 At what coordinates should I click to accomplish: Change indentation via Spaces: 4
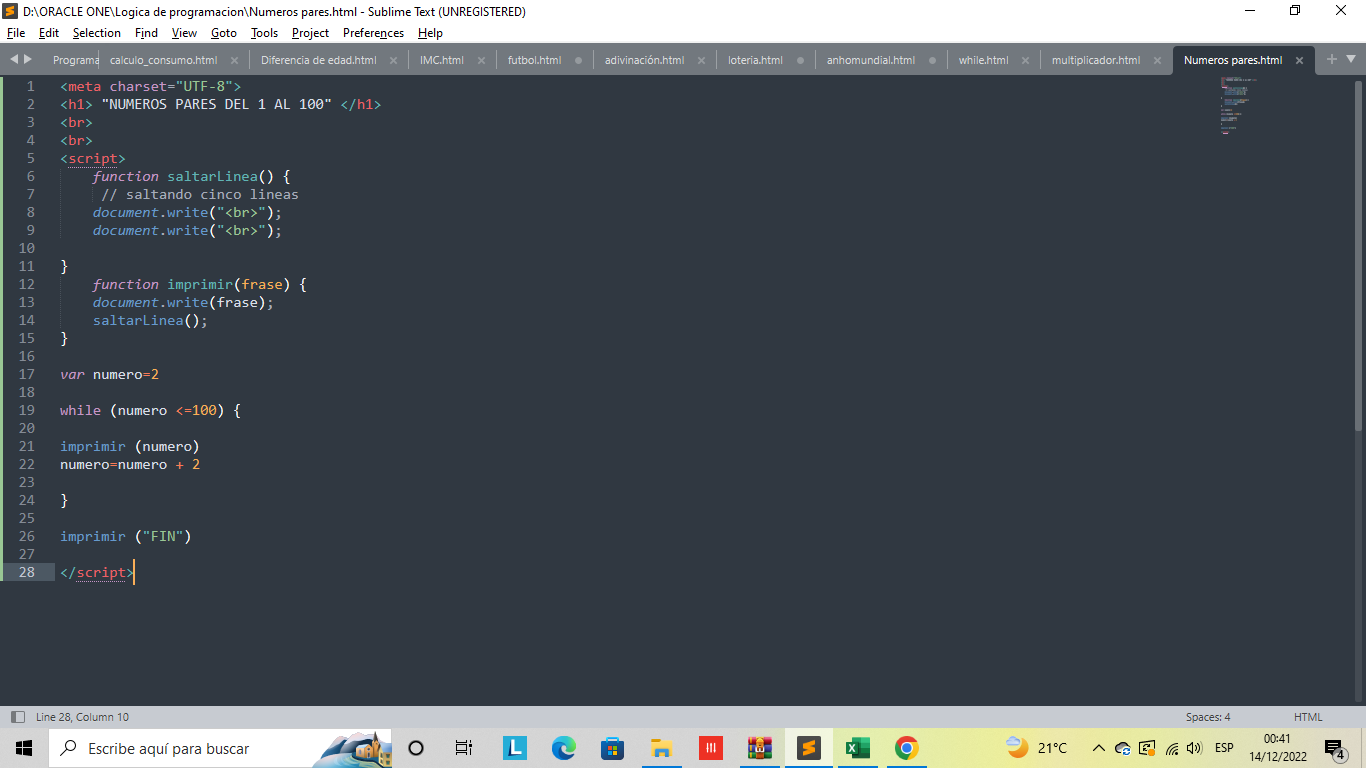click(x=1208, y=717)
